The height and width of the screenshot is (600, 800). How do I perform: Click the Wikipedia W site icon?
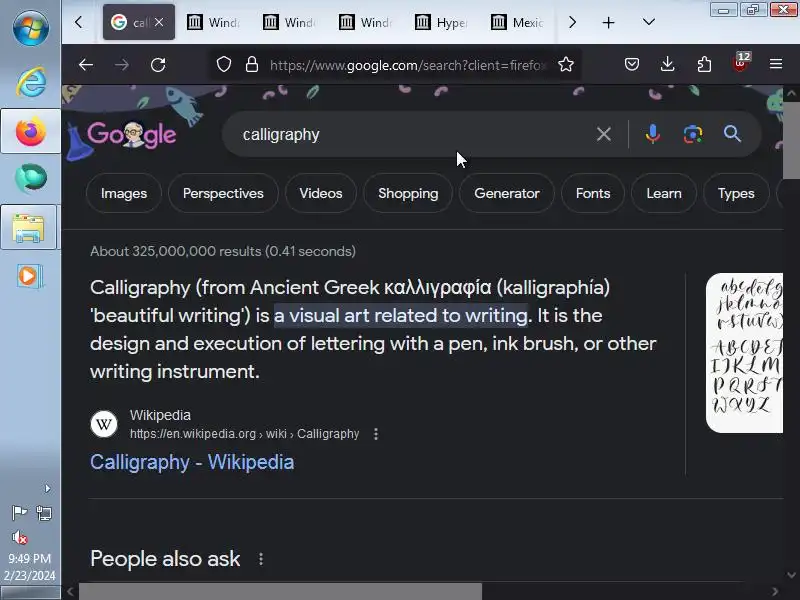tap(104, 424)
